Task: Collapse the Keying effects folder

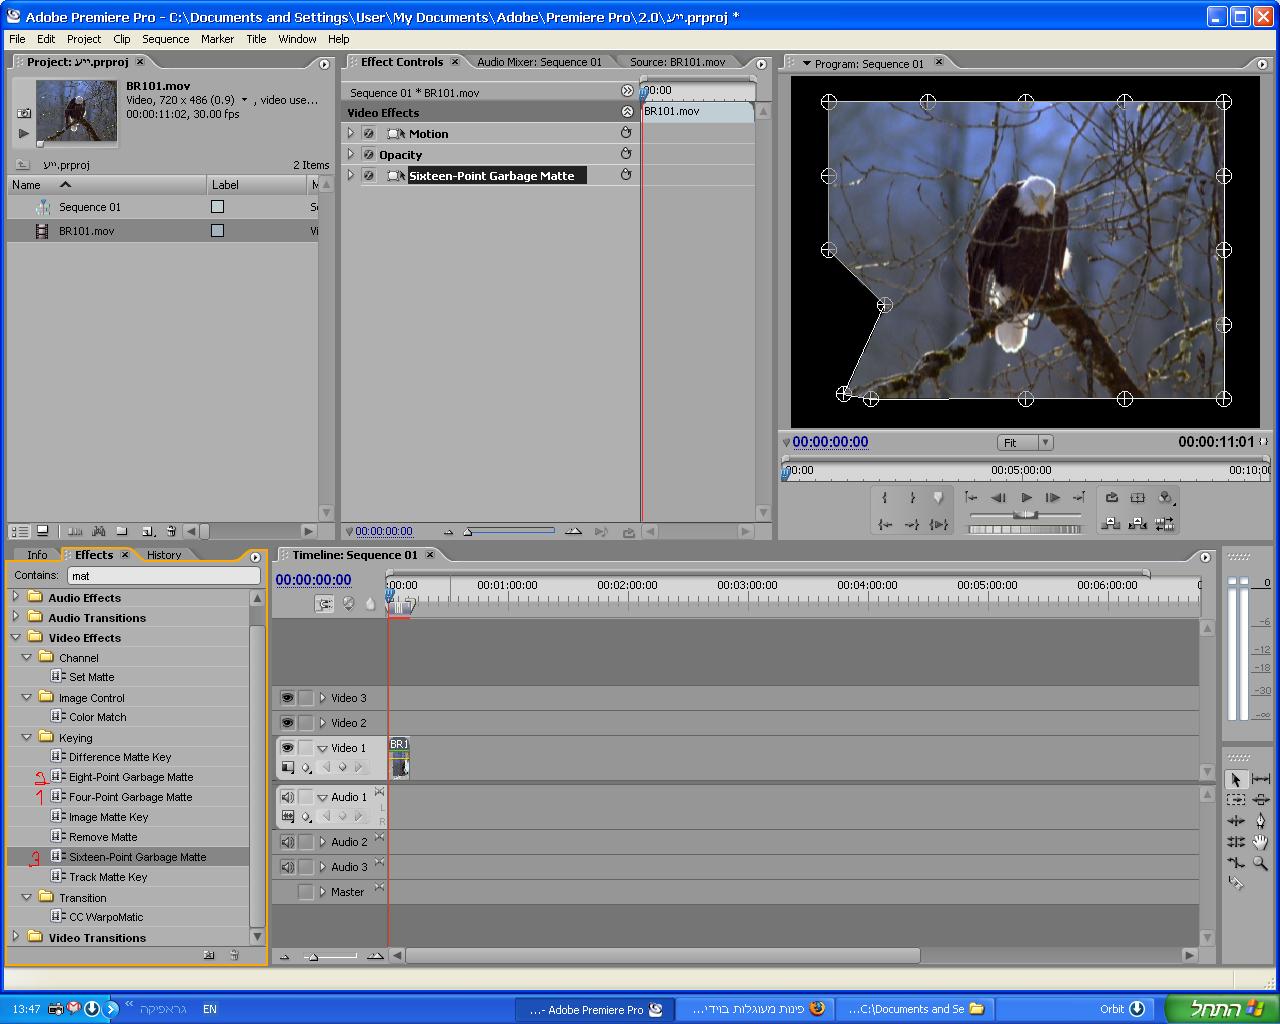Action: [x=27, y=737]
